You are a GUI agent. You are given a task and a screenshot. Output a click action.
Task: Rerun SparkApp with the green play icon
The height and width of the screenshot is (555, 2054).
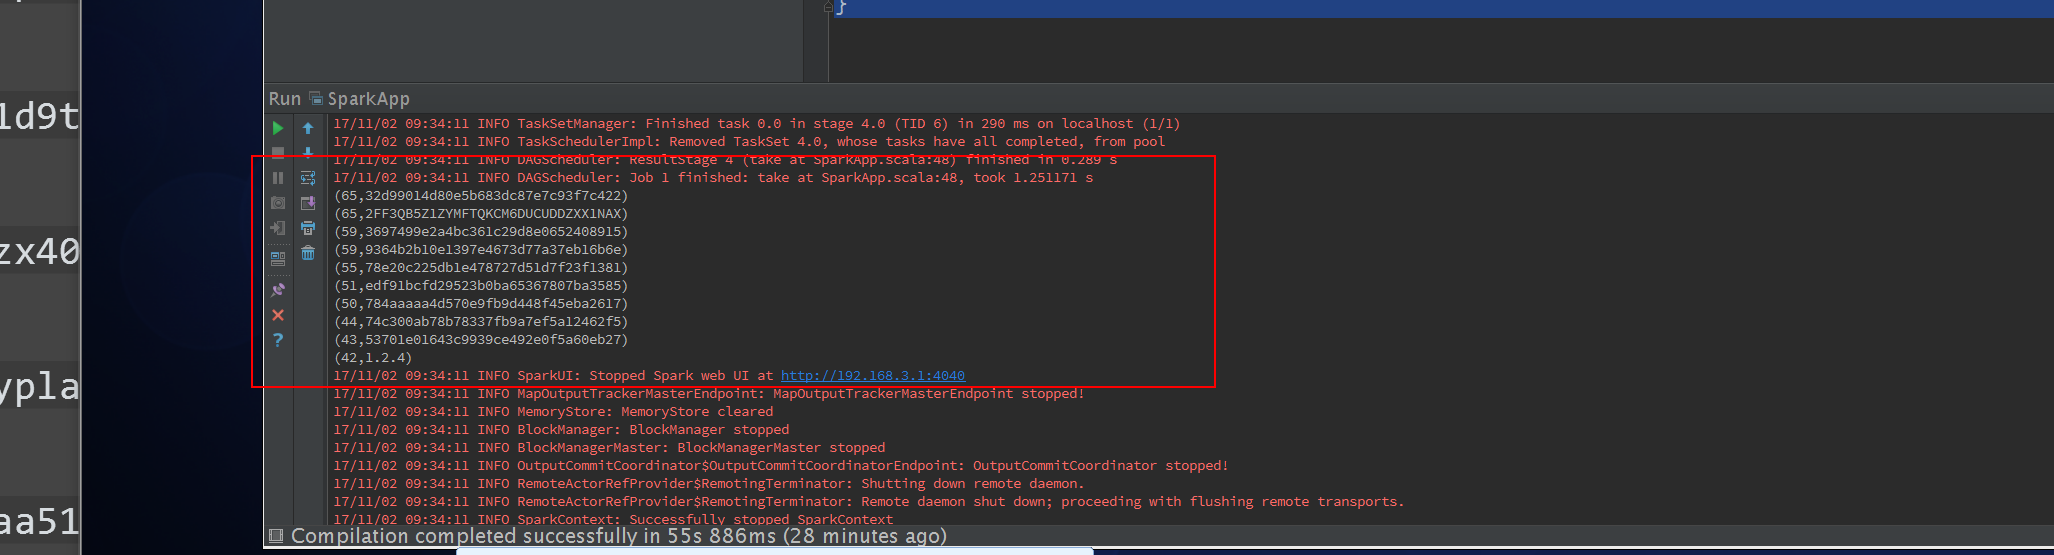coord(278,128)
